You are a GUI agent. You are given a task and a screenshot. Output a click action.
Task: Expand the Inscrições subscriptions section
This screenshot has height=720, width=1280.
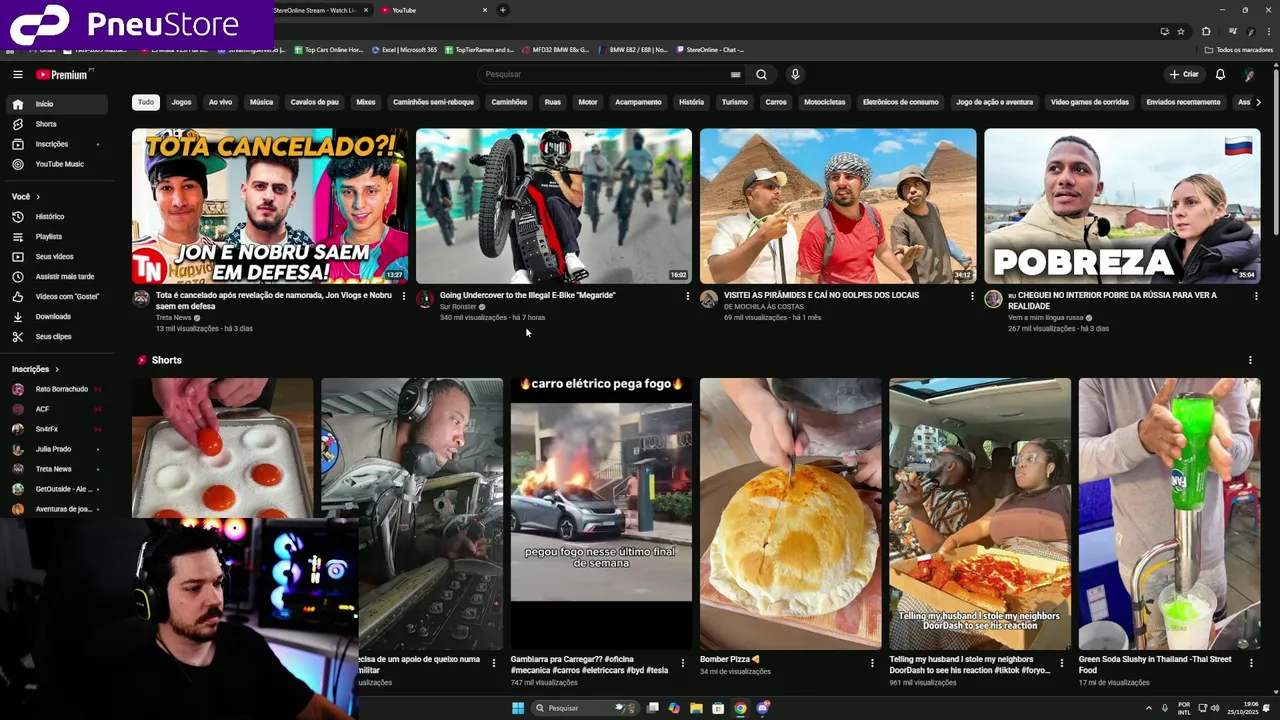pyautogui.click(x=36, y=369)
